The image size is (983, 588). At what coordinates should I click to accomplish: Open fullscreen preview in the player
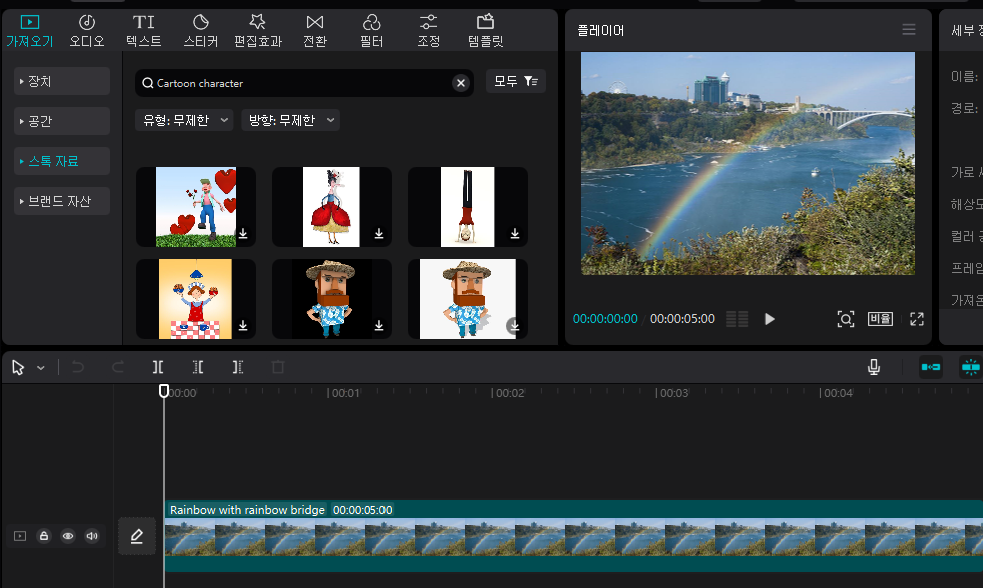pyautogui.click(x=917, y=319)
